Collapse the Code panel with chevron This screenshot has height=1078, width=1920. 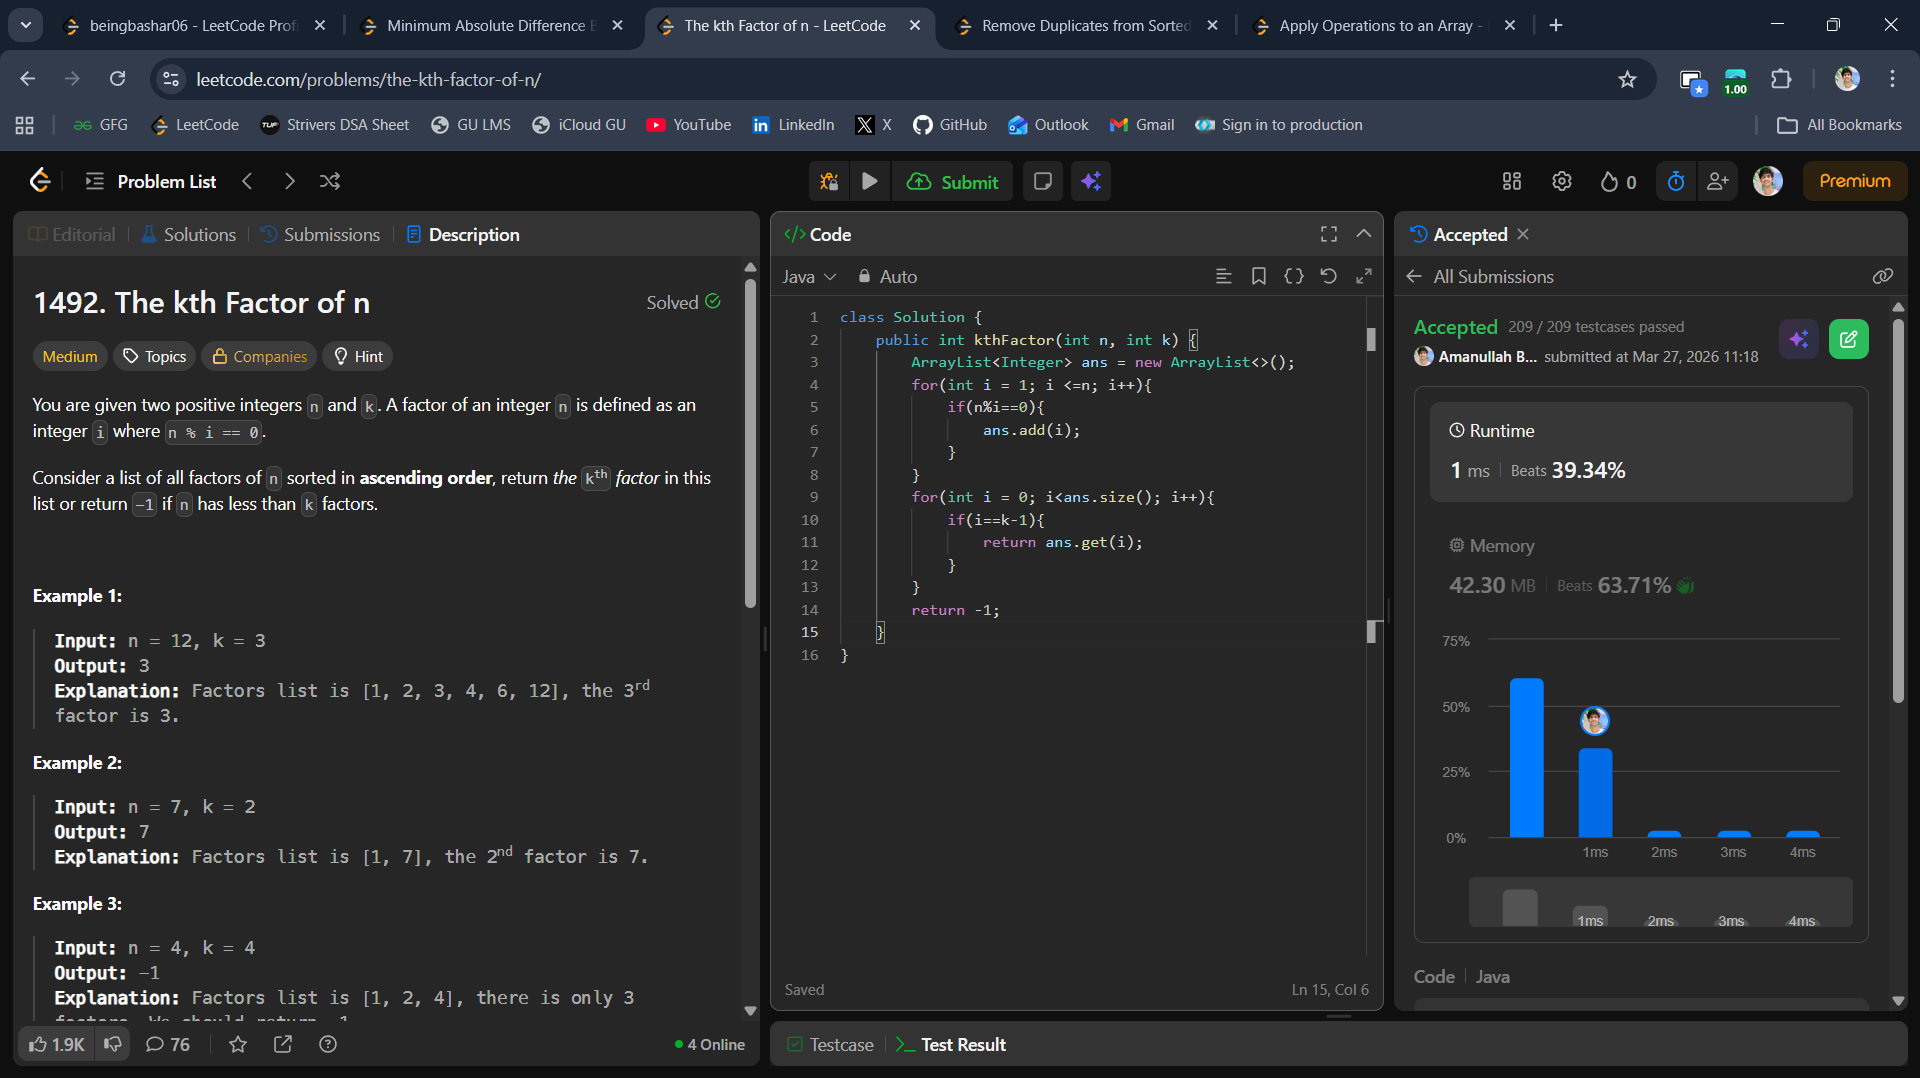coord(1363,234)
